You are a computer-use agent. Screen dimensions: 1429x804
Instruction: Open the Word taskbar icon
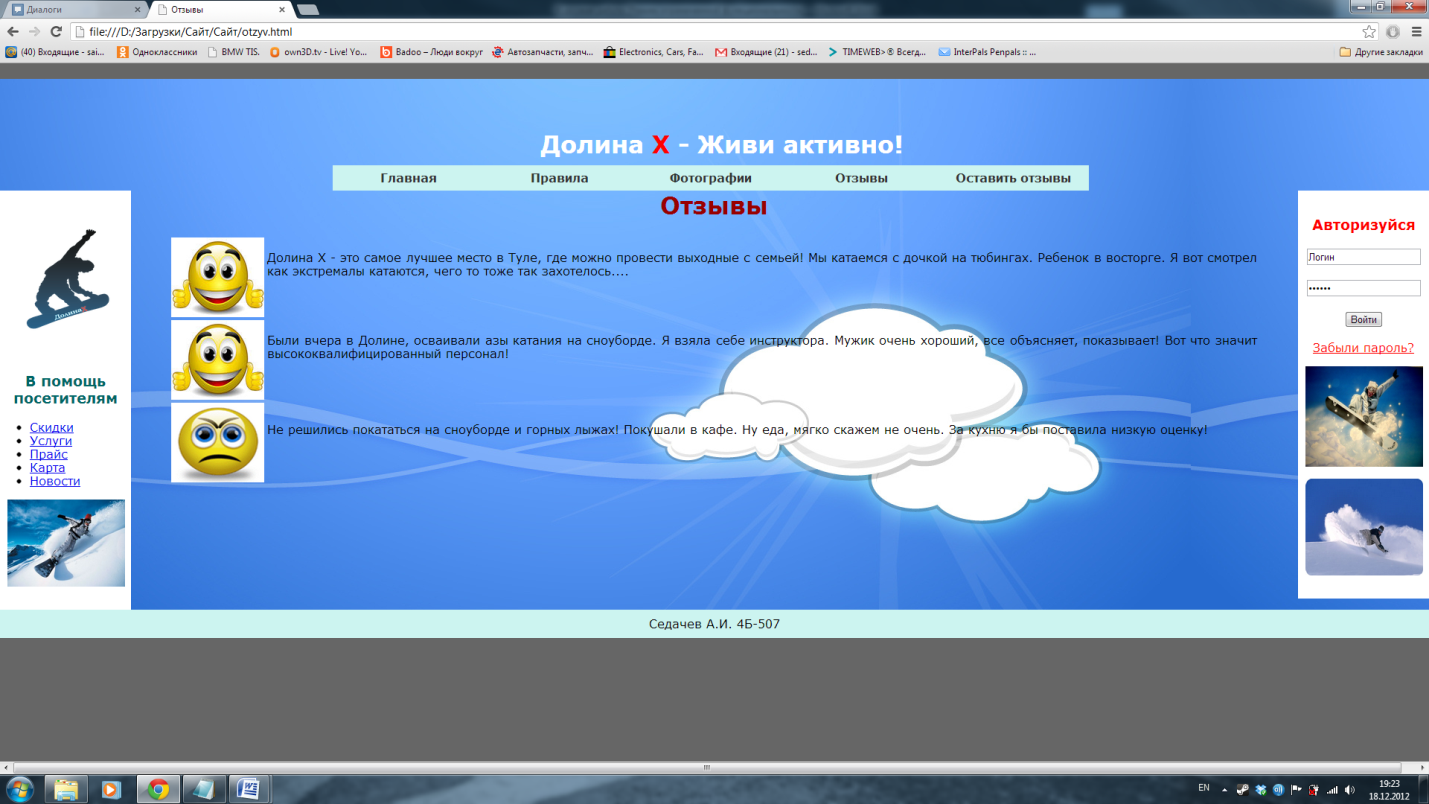tap(248, 789)
